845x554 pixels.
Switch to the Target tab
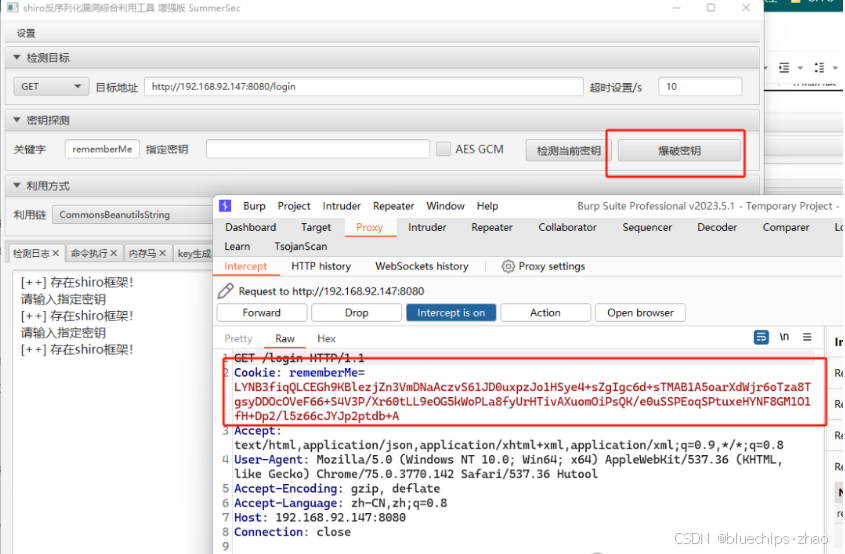point(316,227)
